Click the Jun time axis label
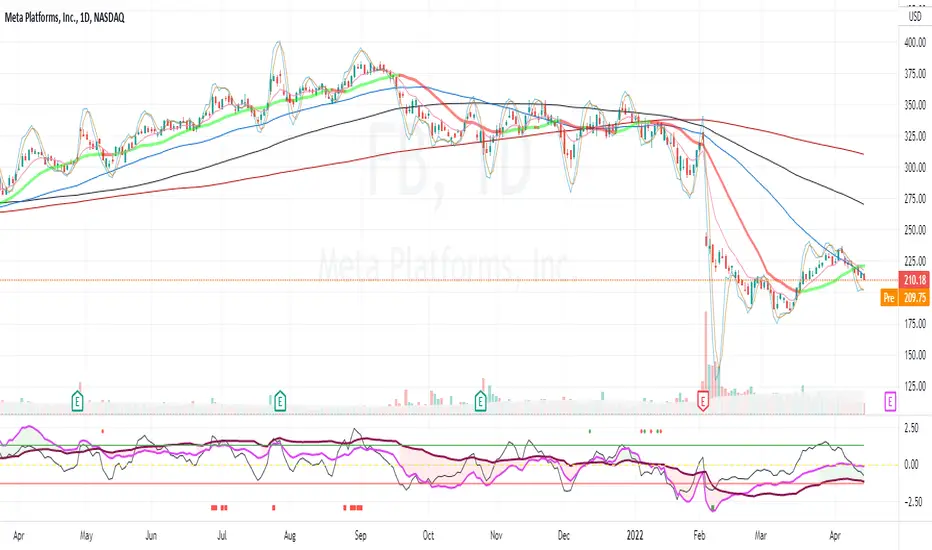 point(151,536)
